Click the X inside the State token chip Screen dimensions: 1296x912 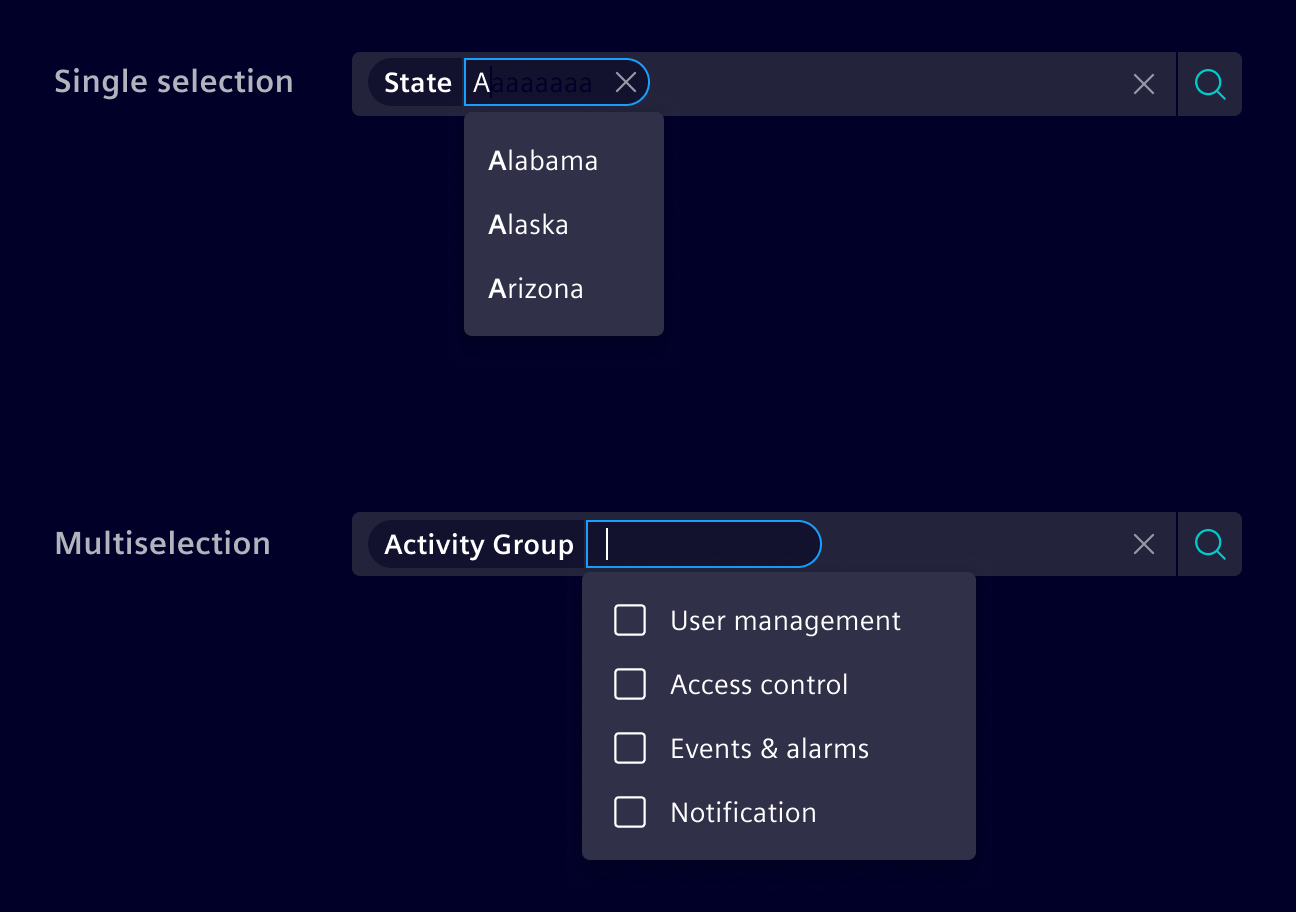626,83
